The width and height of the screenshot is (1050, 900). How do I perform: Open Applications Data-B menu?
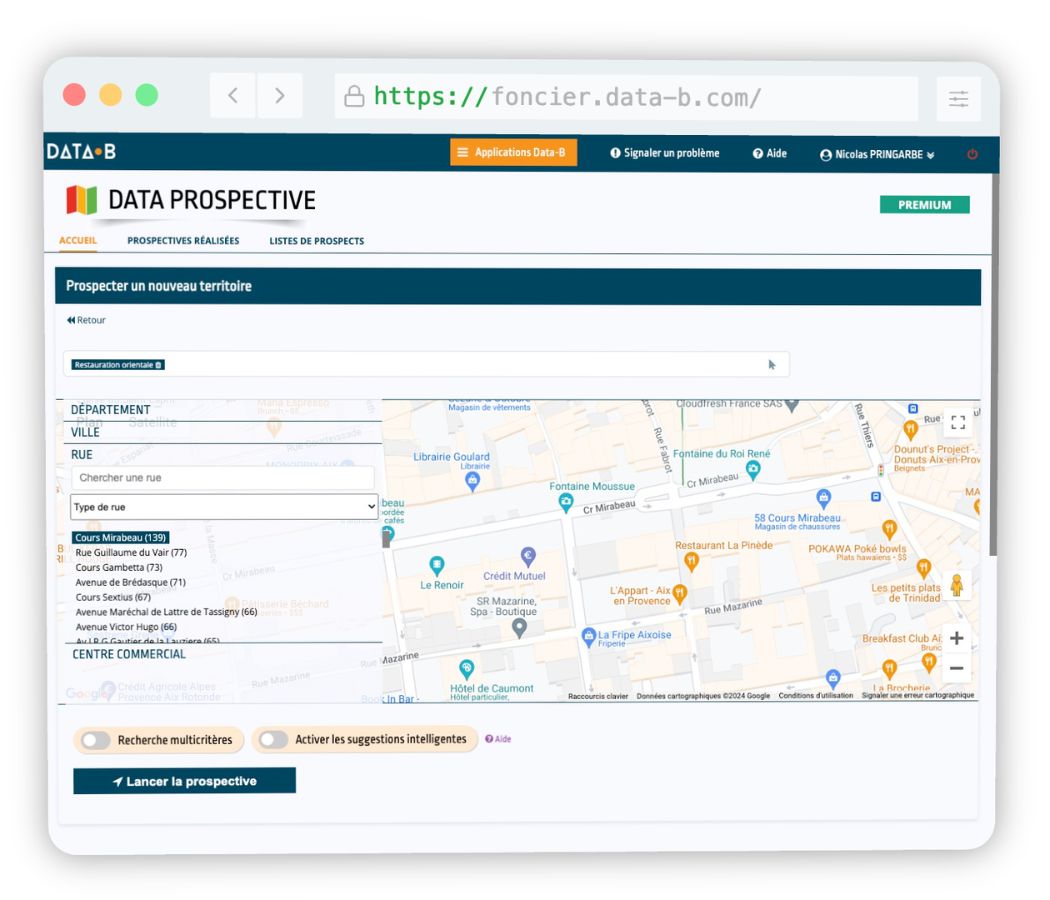(x=514, y=152)
